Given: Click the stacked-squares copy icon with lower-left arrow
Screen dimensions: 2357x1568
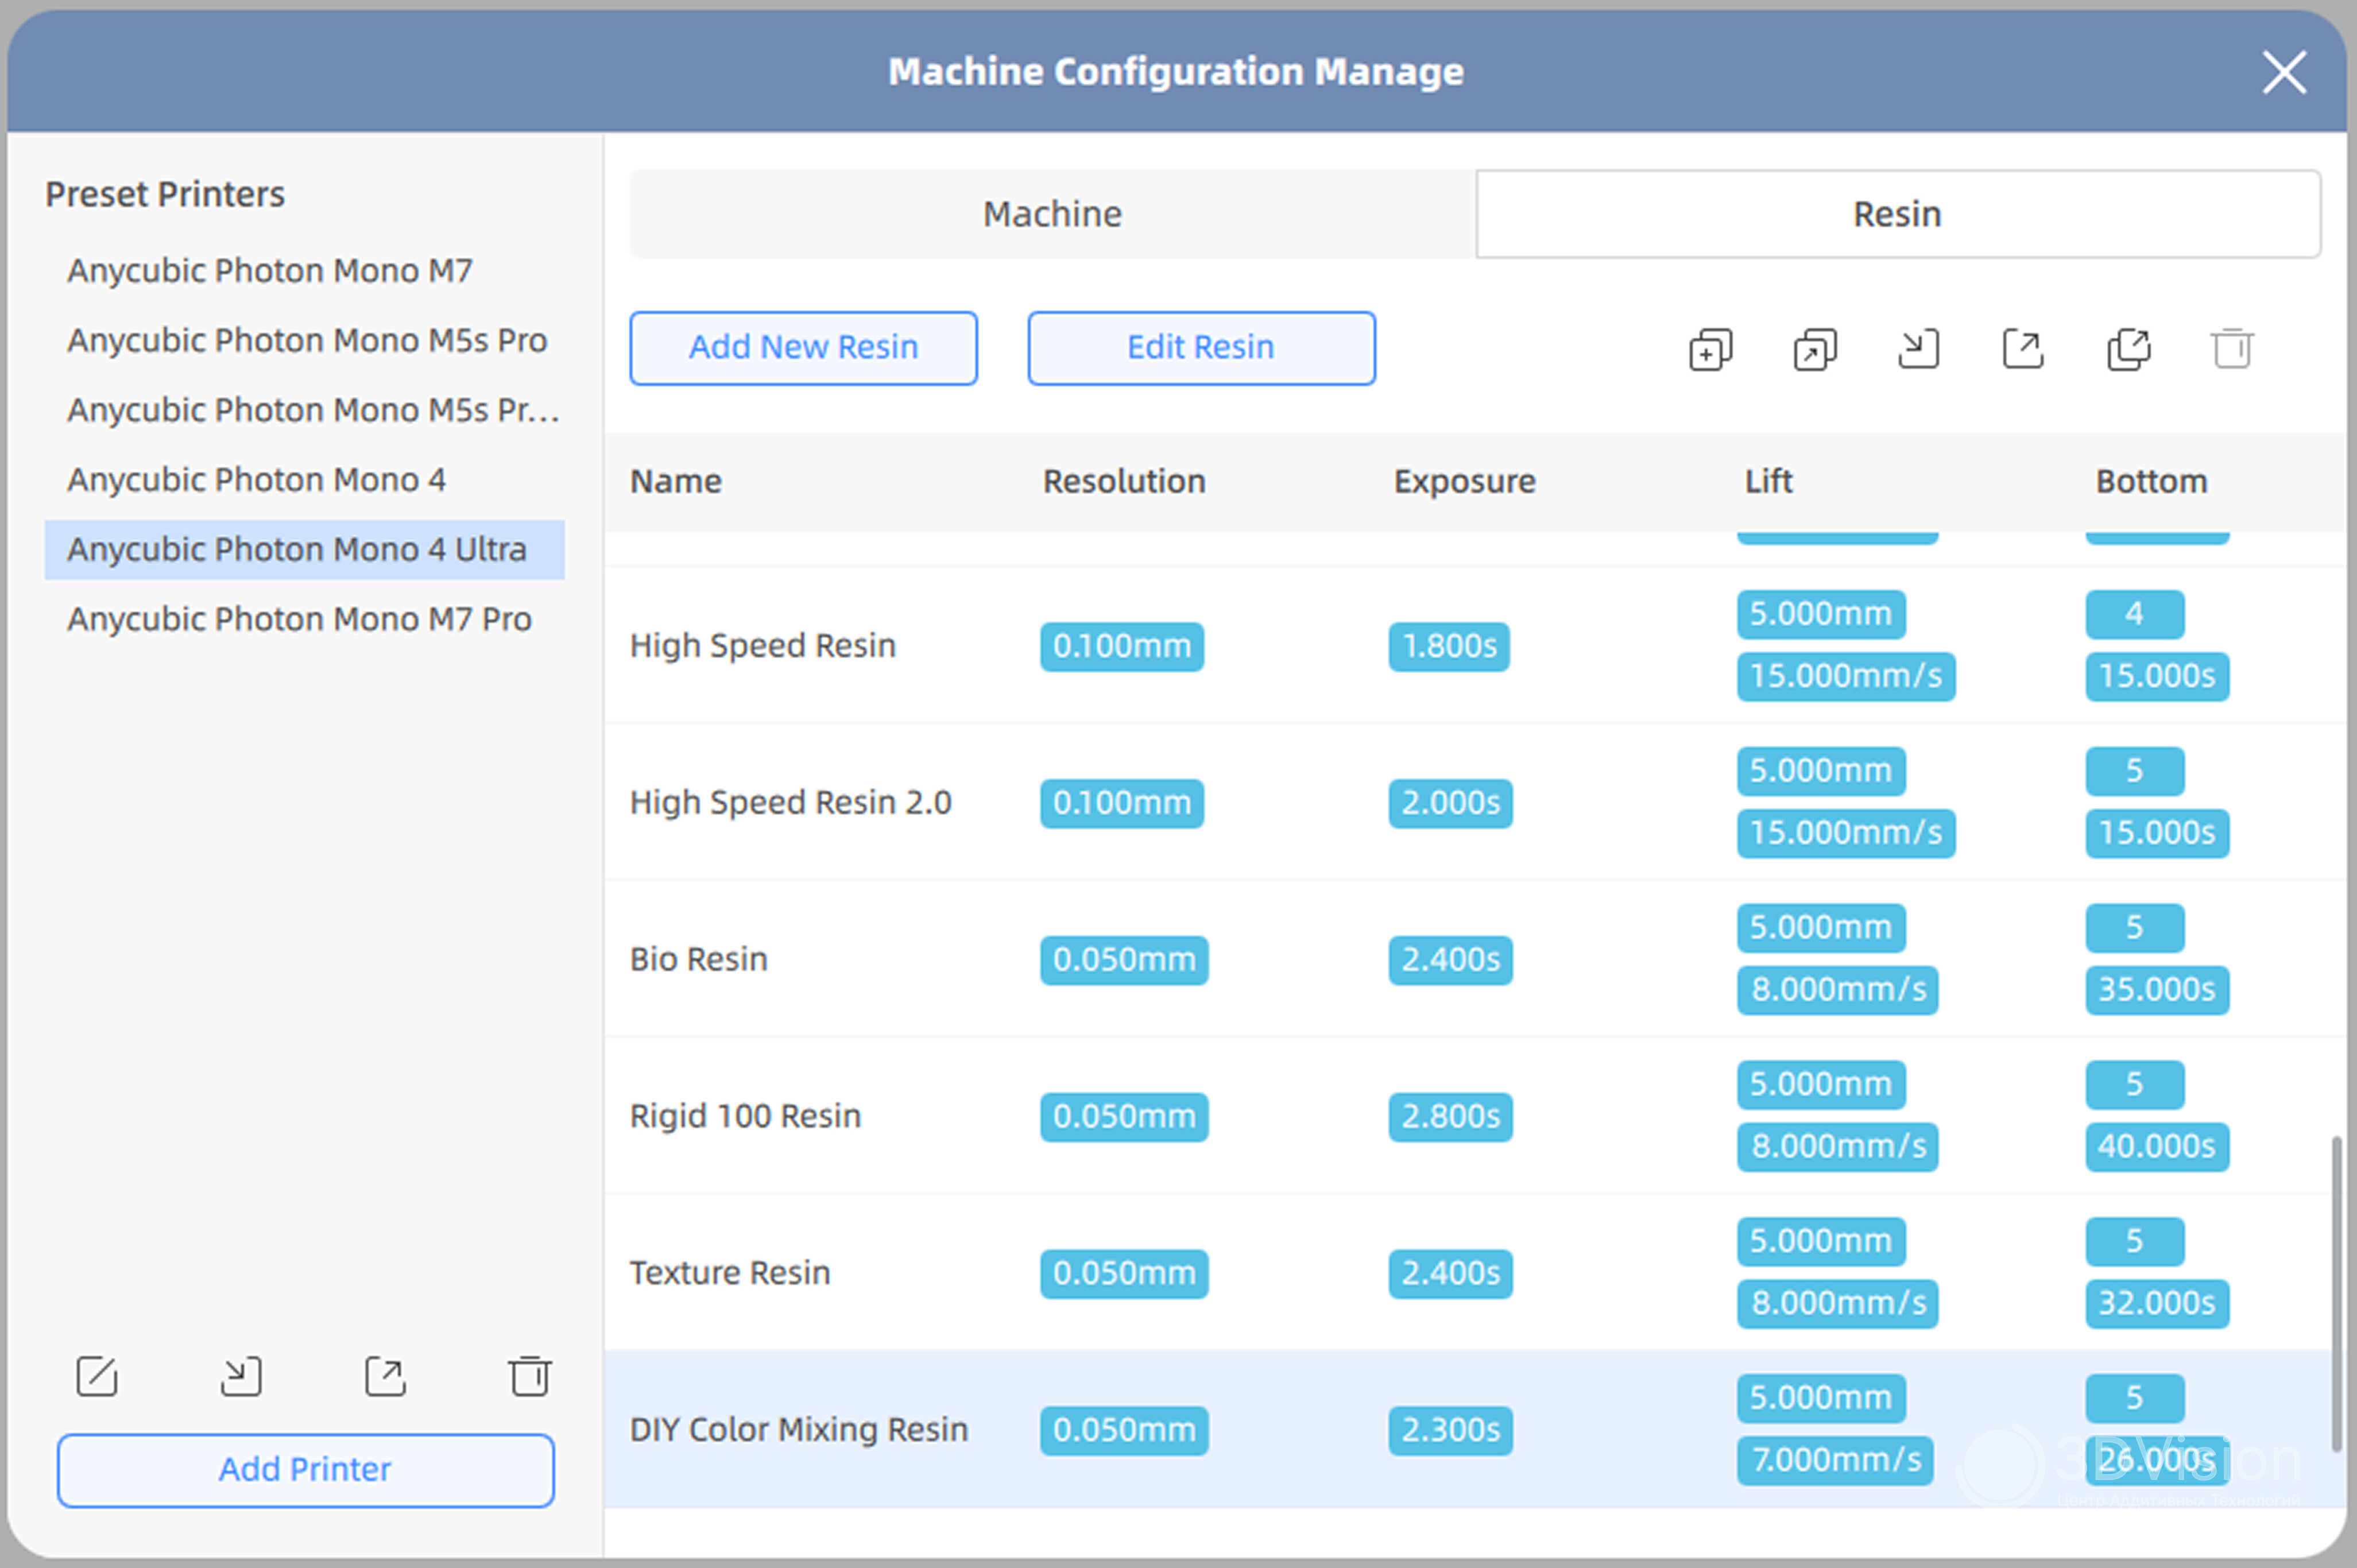Looking at the screenshot, I should (1814, 350).
